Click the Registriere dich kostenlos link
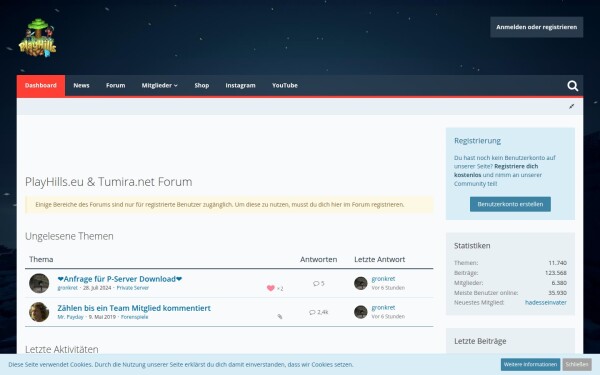 496,170
